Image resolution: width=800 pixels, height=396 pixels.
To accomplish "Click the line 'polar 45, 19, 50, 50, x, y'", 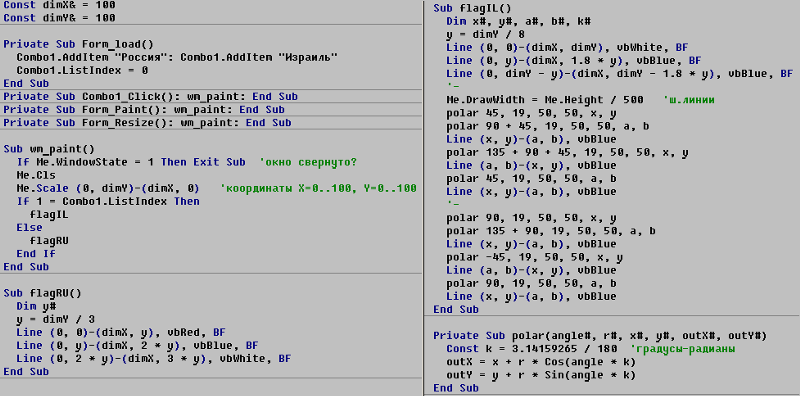I will [531, 113].
